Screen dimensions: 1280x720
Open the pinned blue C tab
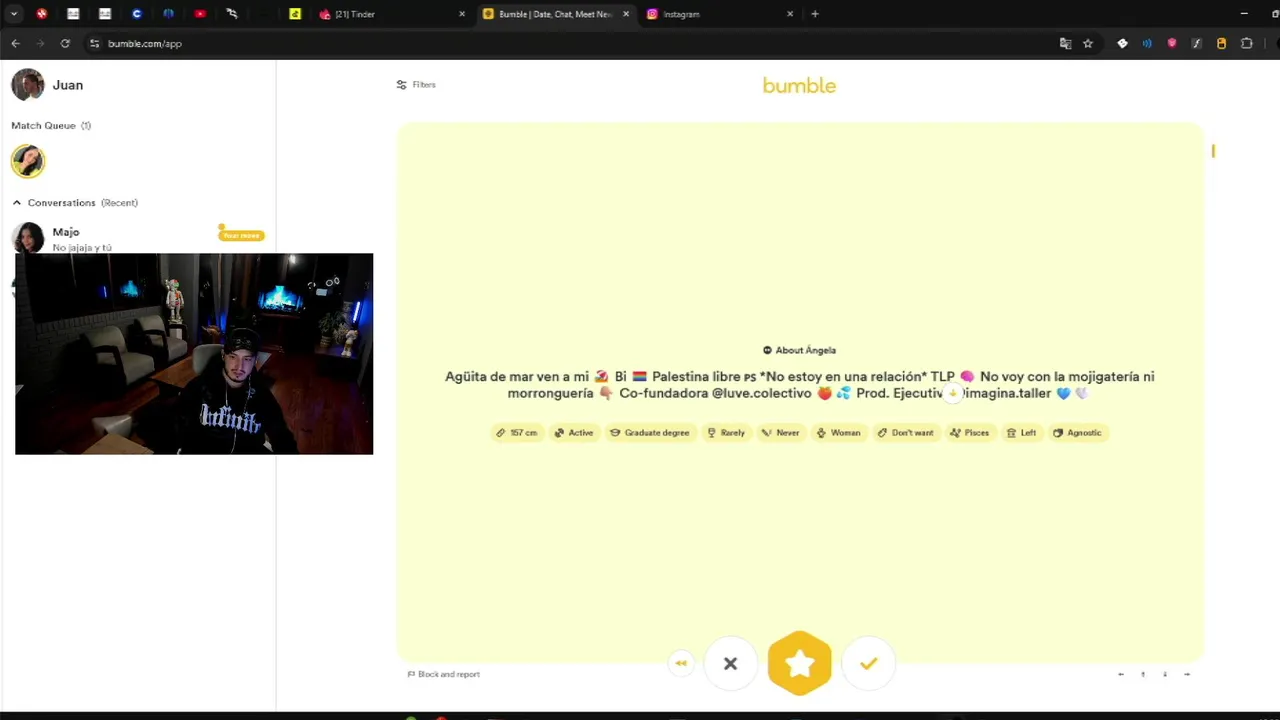click(137, 14)
